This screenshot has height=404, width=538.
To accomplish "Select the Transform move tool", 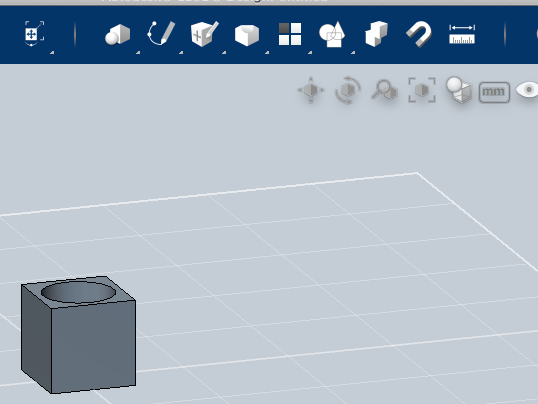I will point(34,34).
